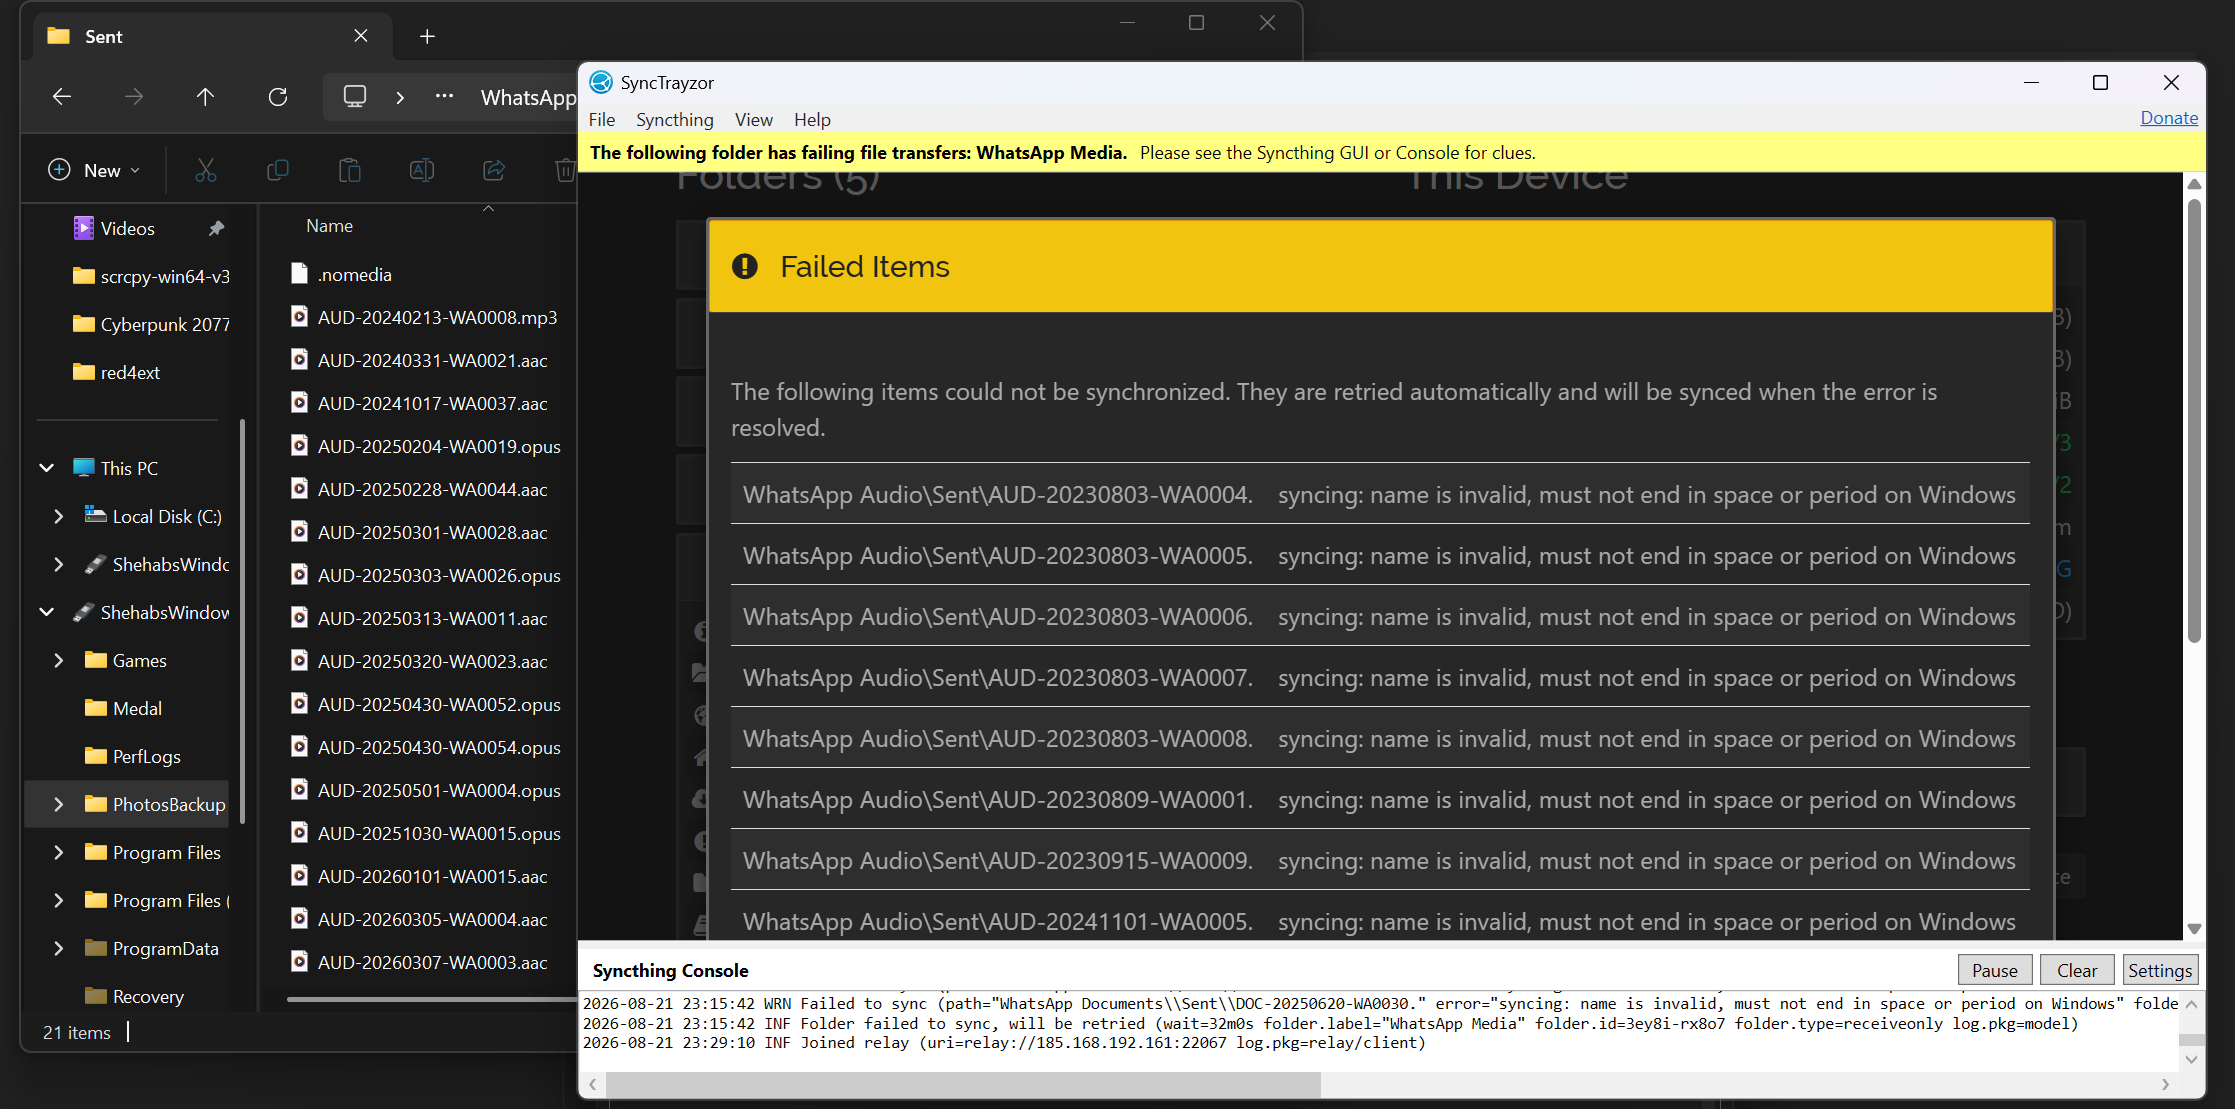
Task: Click the Copy icon in Explorer toolbar
Action: 278,170
